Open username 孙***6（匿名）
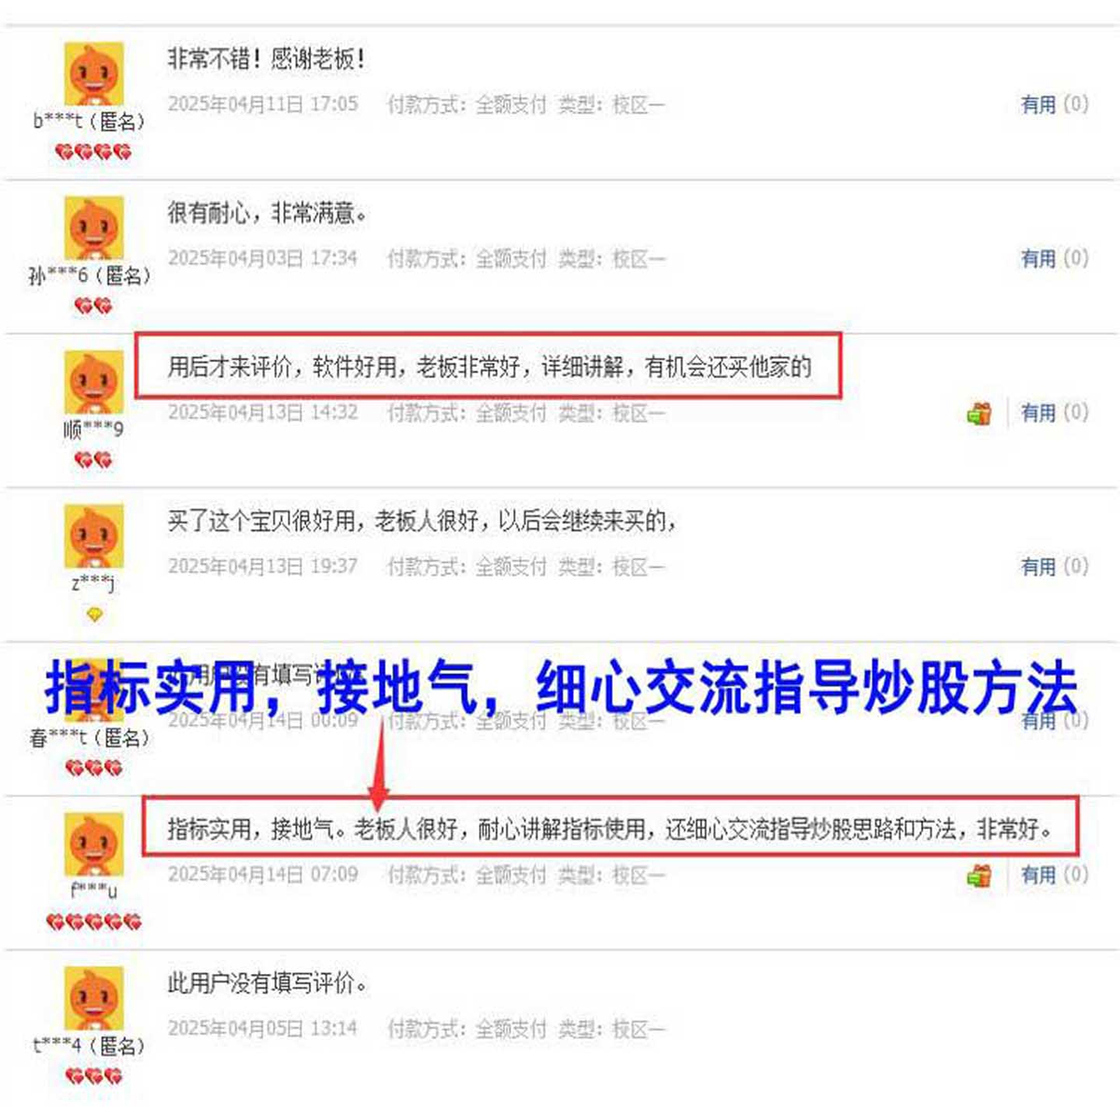This screenshot has width=1120, height=1120. (x=90, y=275)
